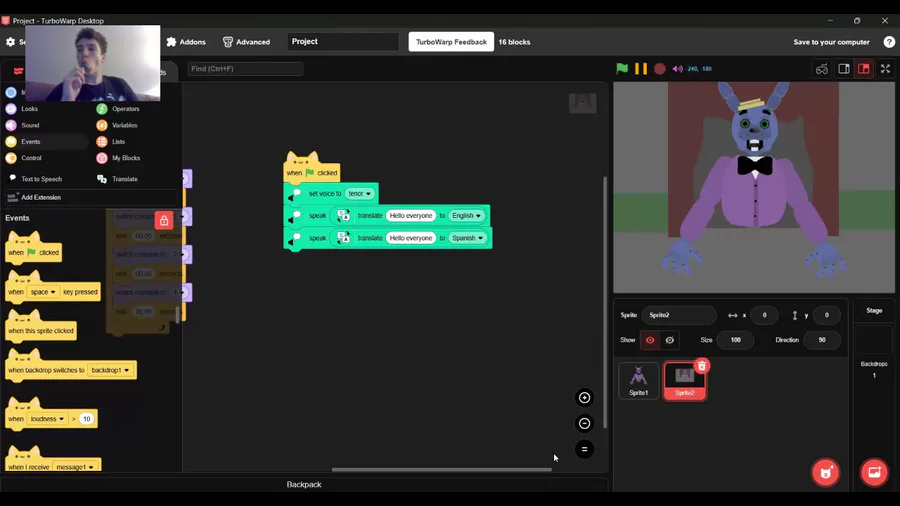Click the workspace horizontal scrollbar
The image size is (900, 506).
442,469
